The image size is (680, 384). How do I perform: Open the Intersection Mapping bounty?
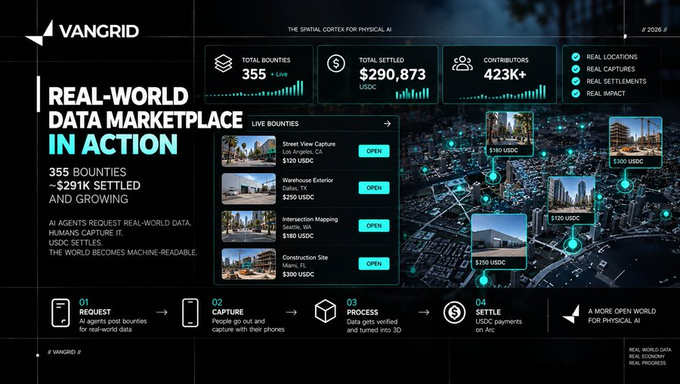(x=374, y=226)
